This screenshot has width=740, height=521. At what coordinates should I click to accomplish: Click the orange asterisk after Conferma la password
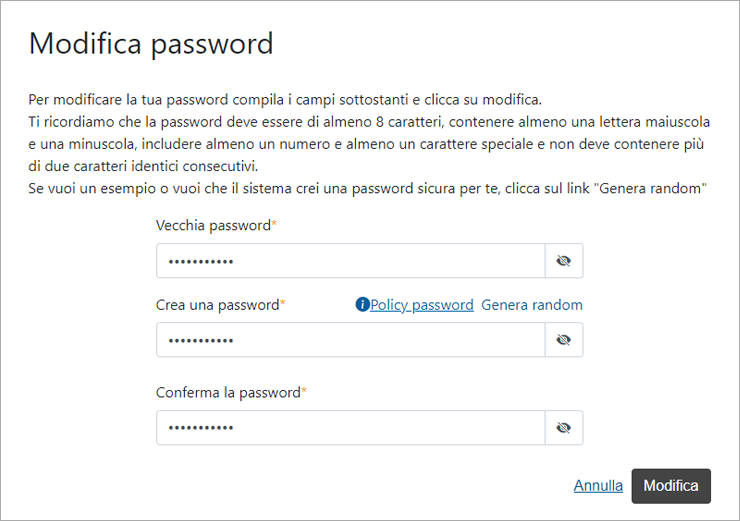coord(304,390)
